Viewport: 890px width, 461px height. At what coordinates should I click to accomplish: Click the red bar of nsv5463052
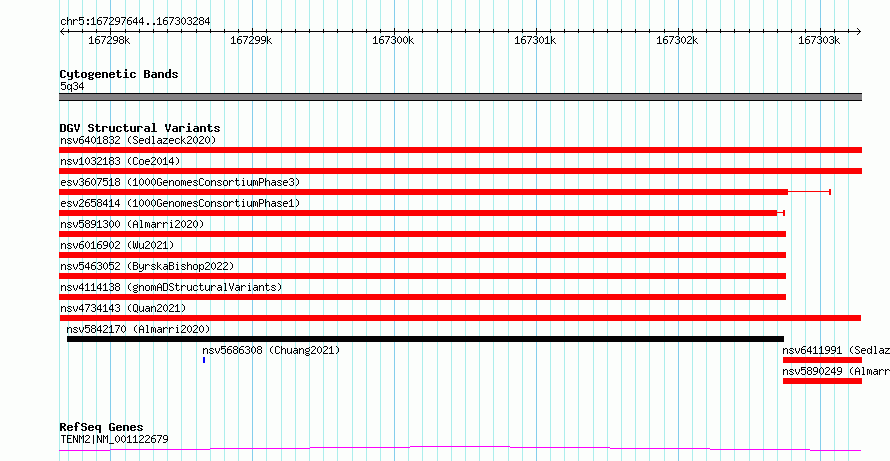tap(422, 276)
